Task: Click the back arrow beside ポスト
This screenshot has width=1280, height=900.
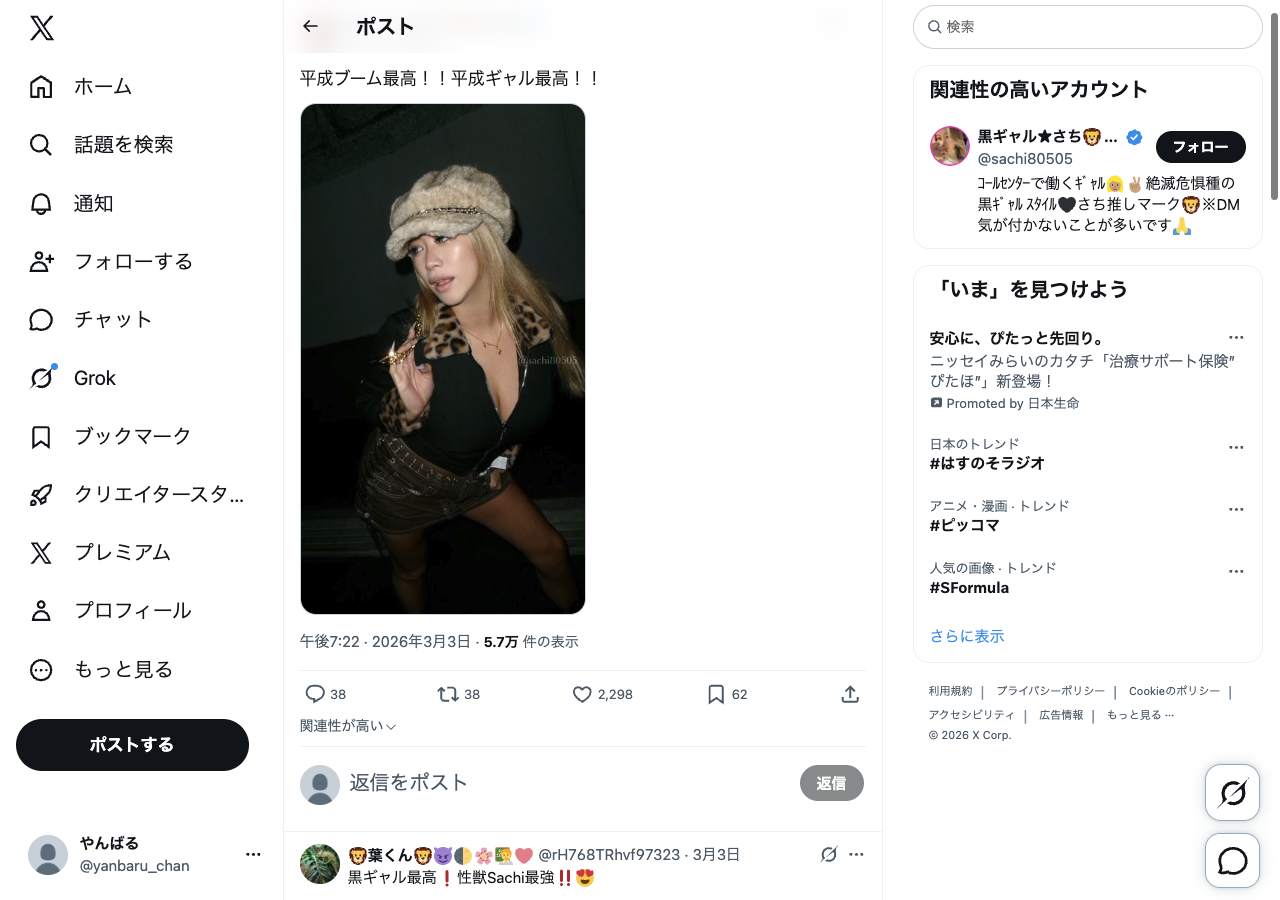Action: pos(310,27)
